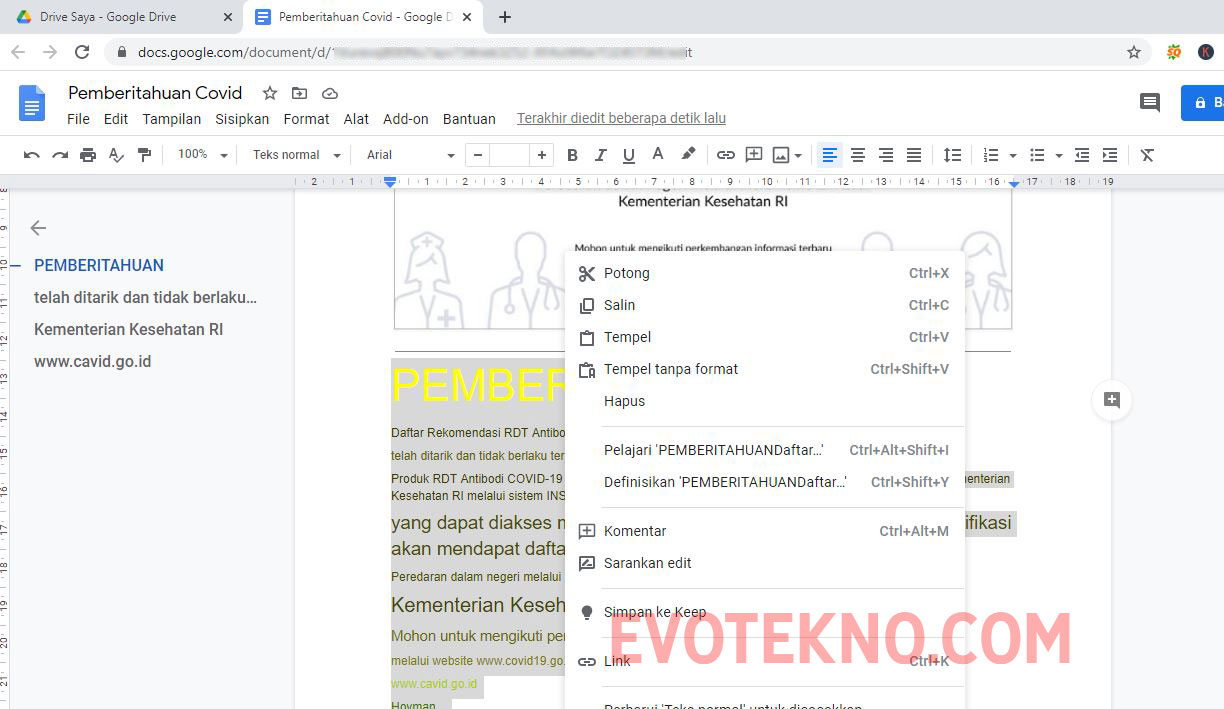1224x709 pixels.
Task: Insert a link using the toolbar chain icon
Action: point(726,155)
